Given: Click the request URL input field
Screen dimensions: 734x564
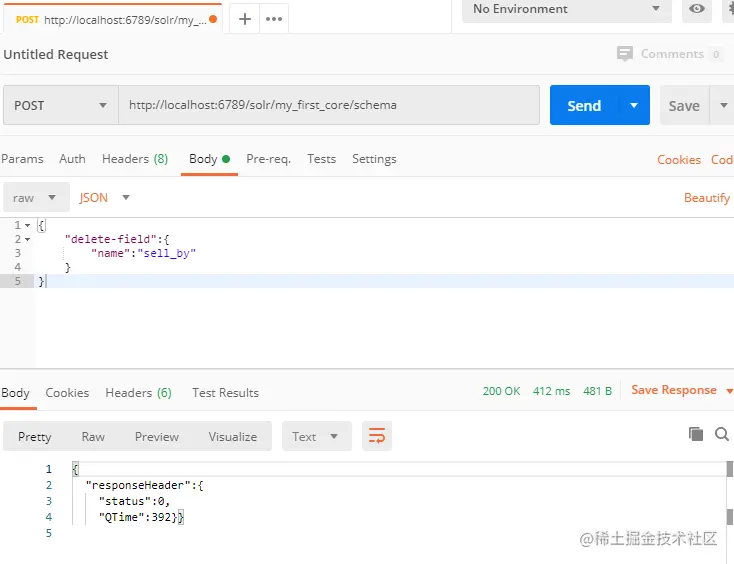Looking at the screenshot, I should [328, 105].
